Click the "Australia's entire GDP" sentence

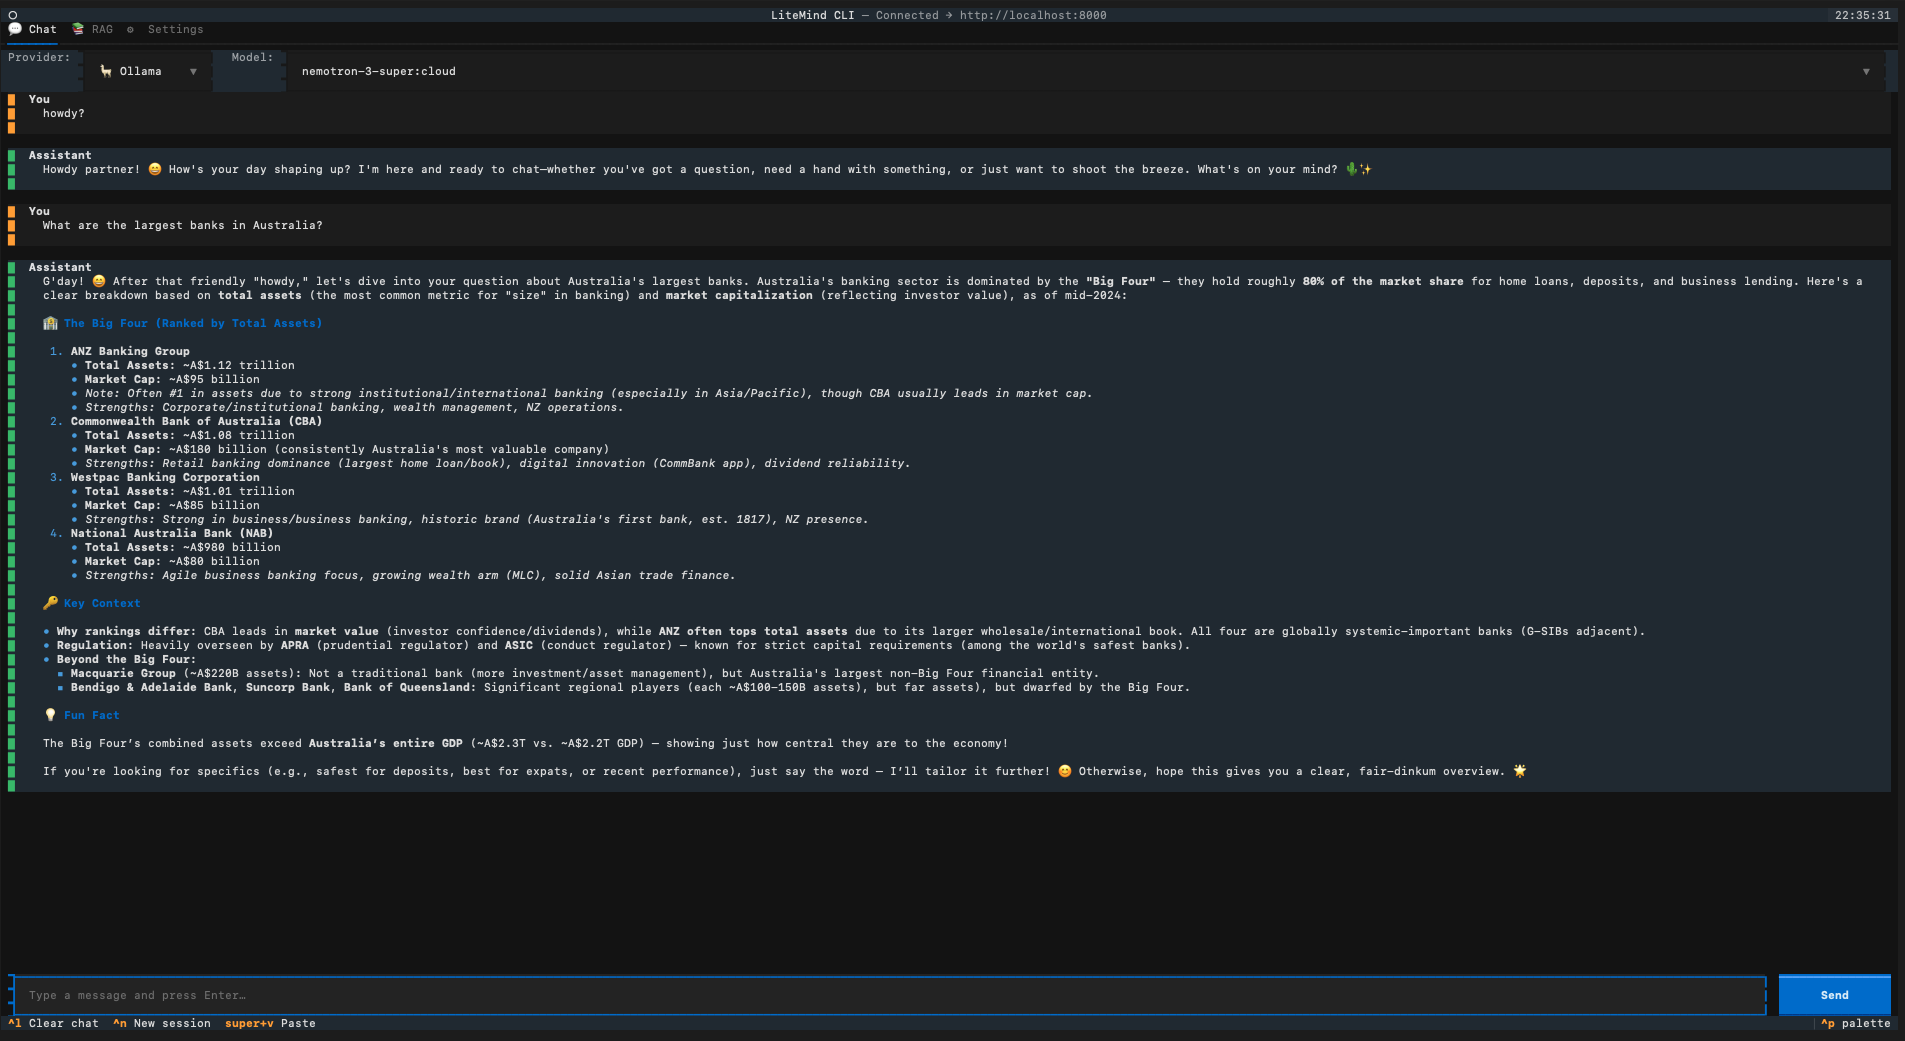click(x=525, y=744)
